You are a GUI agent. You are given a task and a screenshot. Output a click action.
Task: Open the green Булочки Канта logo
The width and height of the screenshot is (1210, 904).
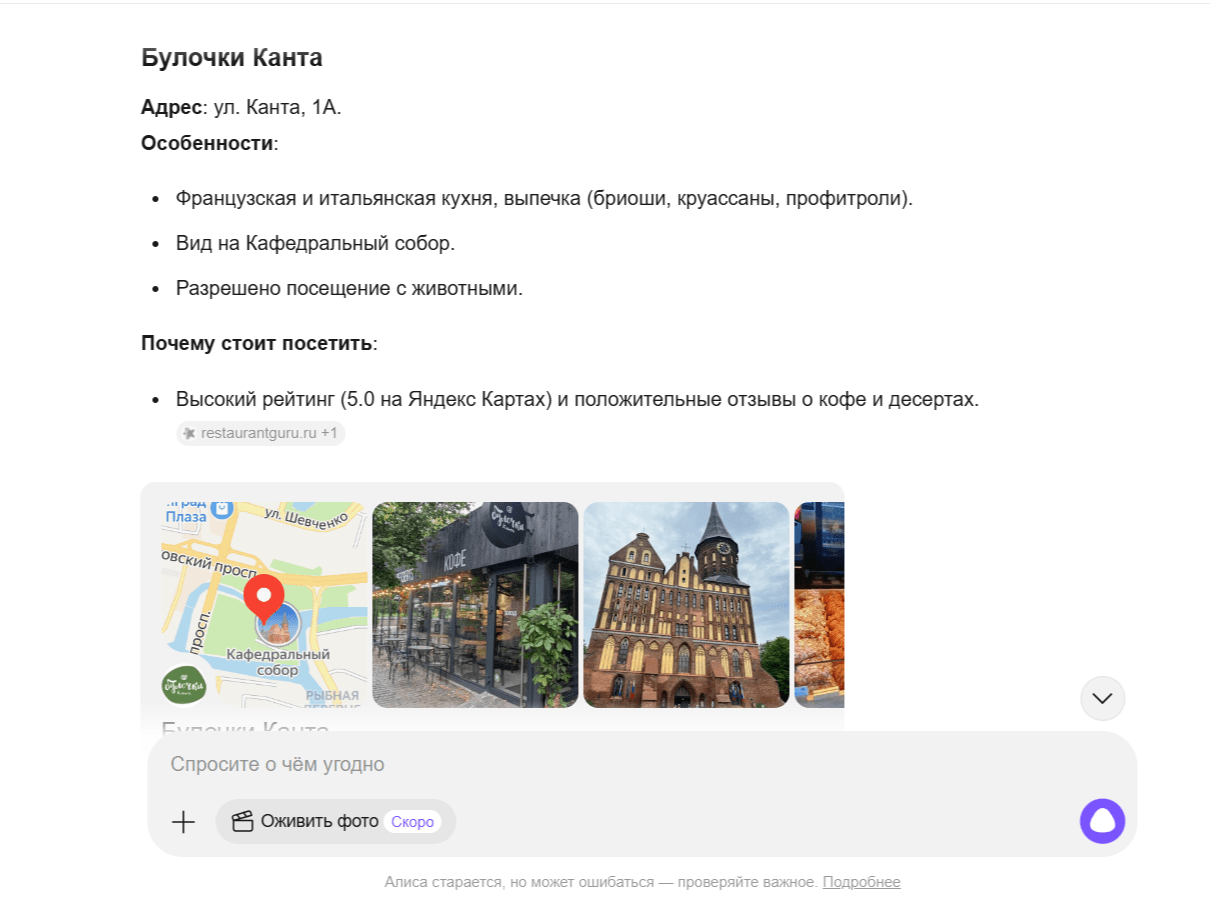click(x=184, y=685)
